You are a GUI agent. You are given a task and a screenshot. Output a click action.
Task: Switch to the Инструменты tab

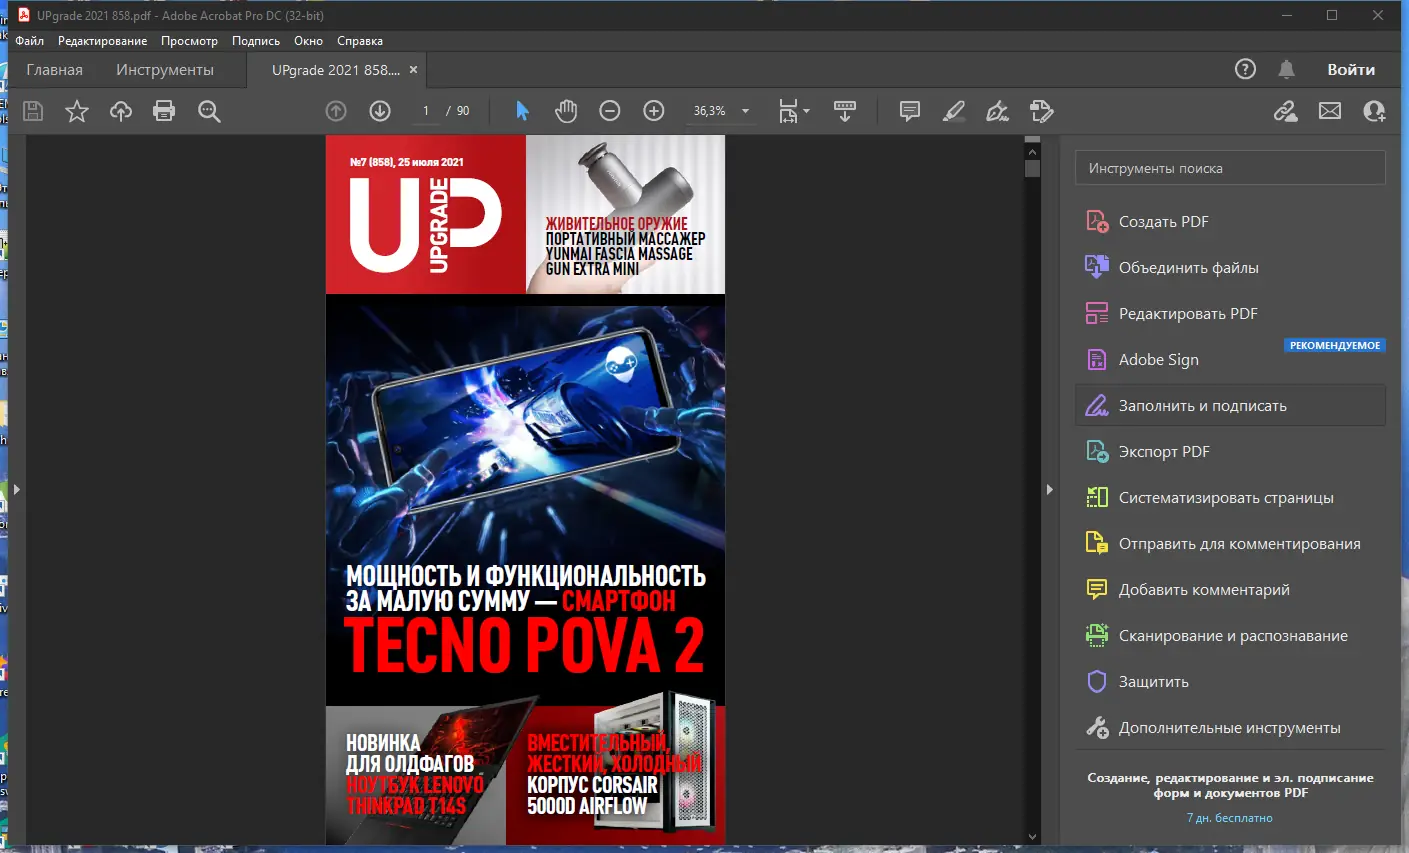coord(165,70)
